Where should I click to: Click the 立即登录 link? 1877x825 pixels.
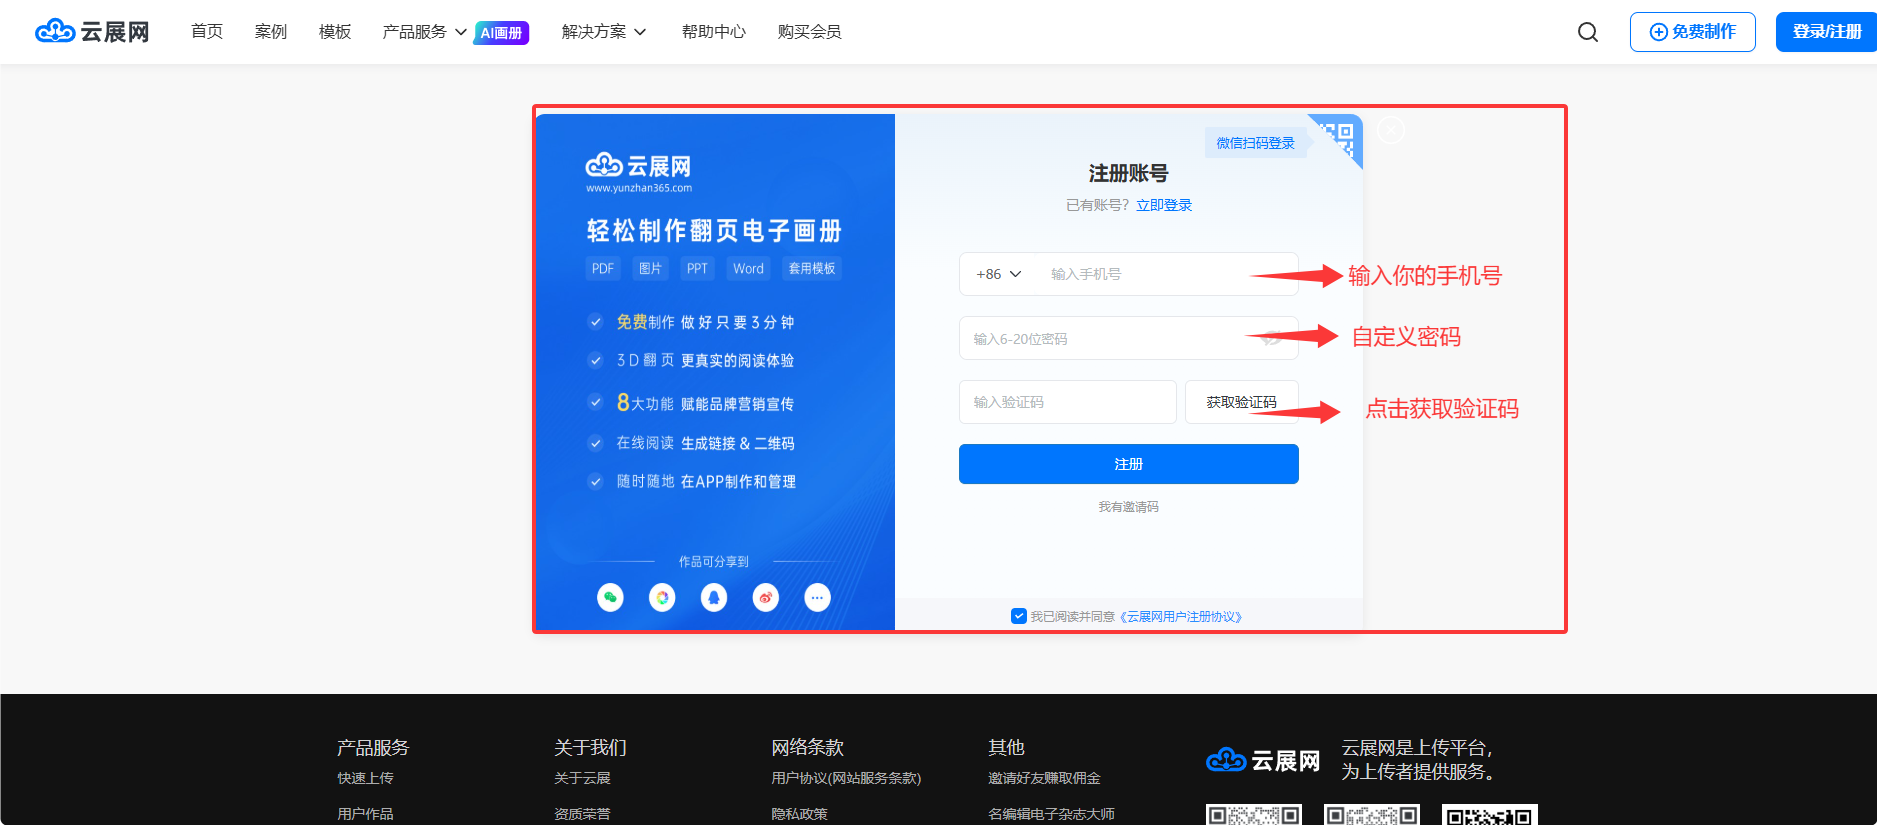click(1163, 205)
